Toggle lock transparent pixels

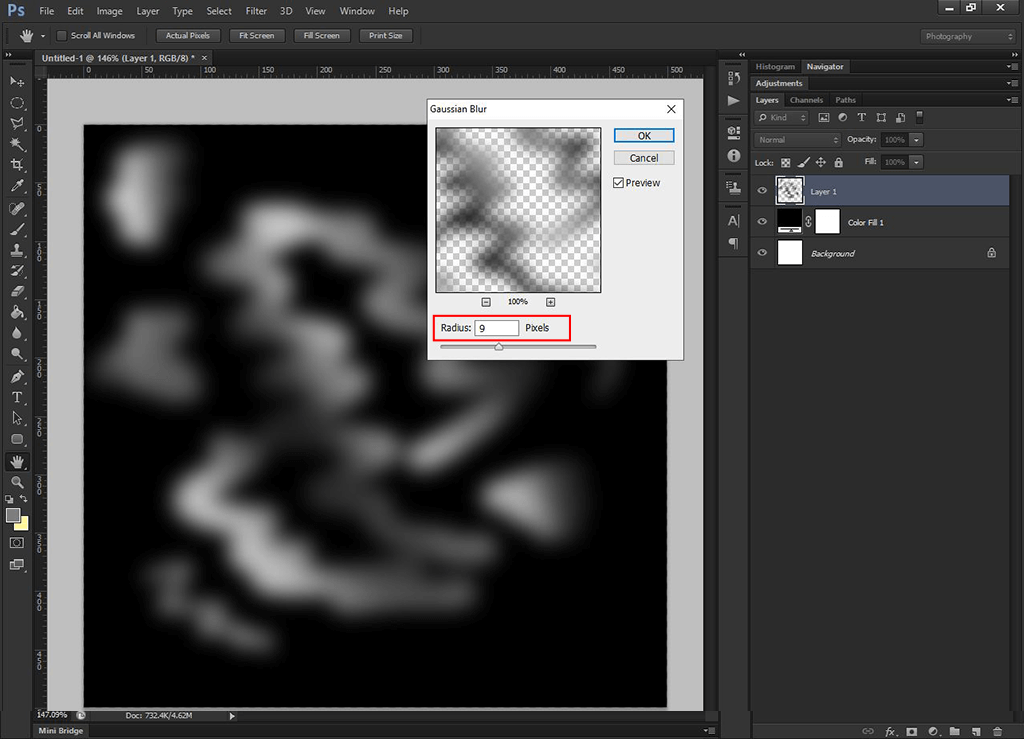tap(786, 163)
